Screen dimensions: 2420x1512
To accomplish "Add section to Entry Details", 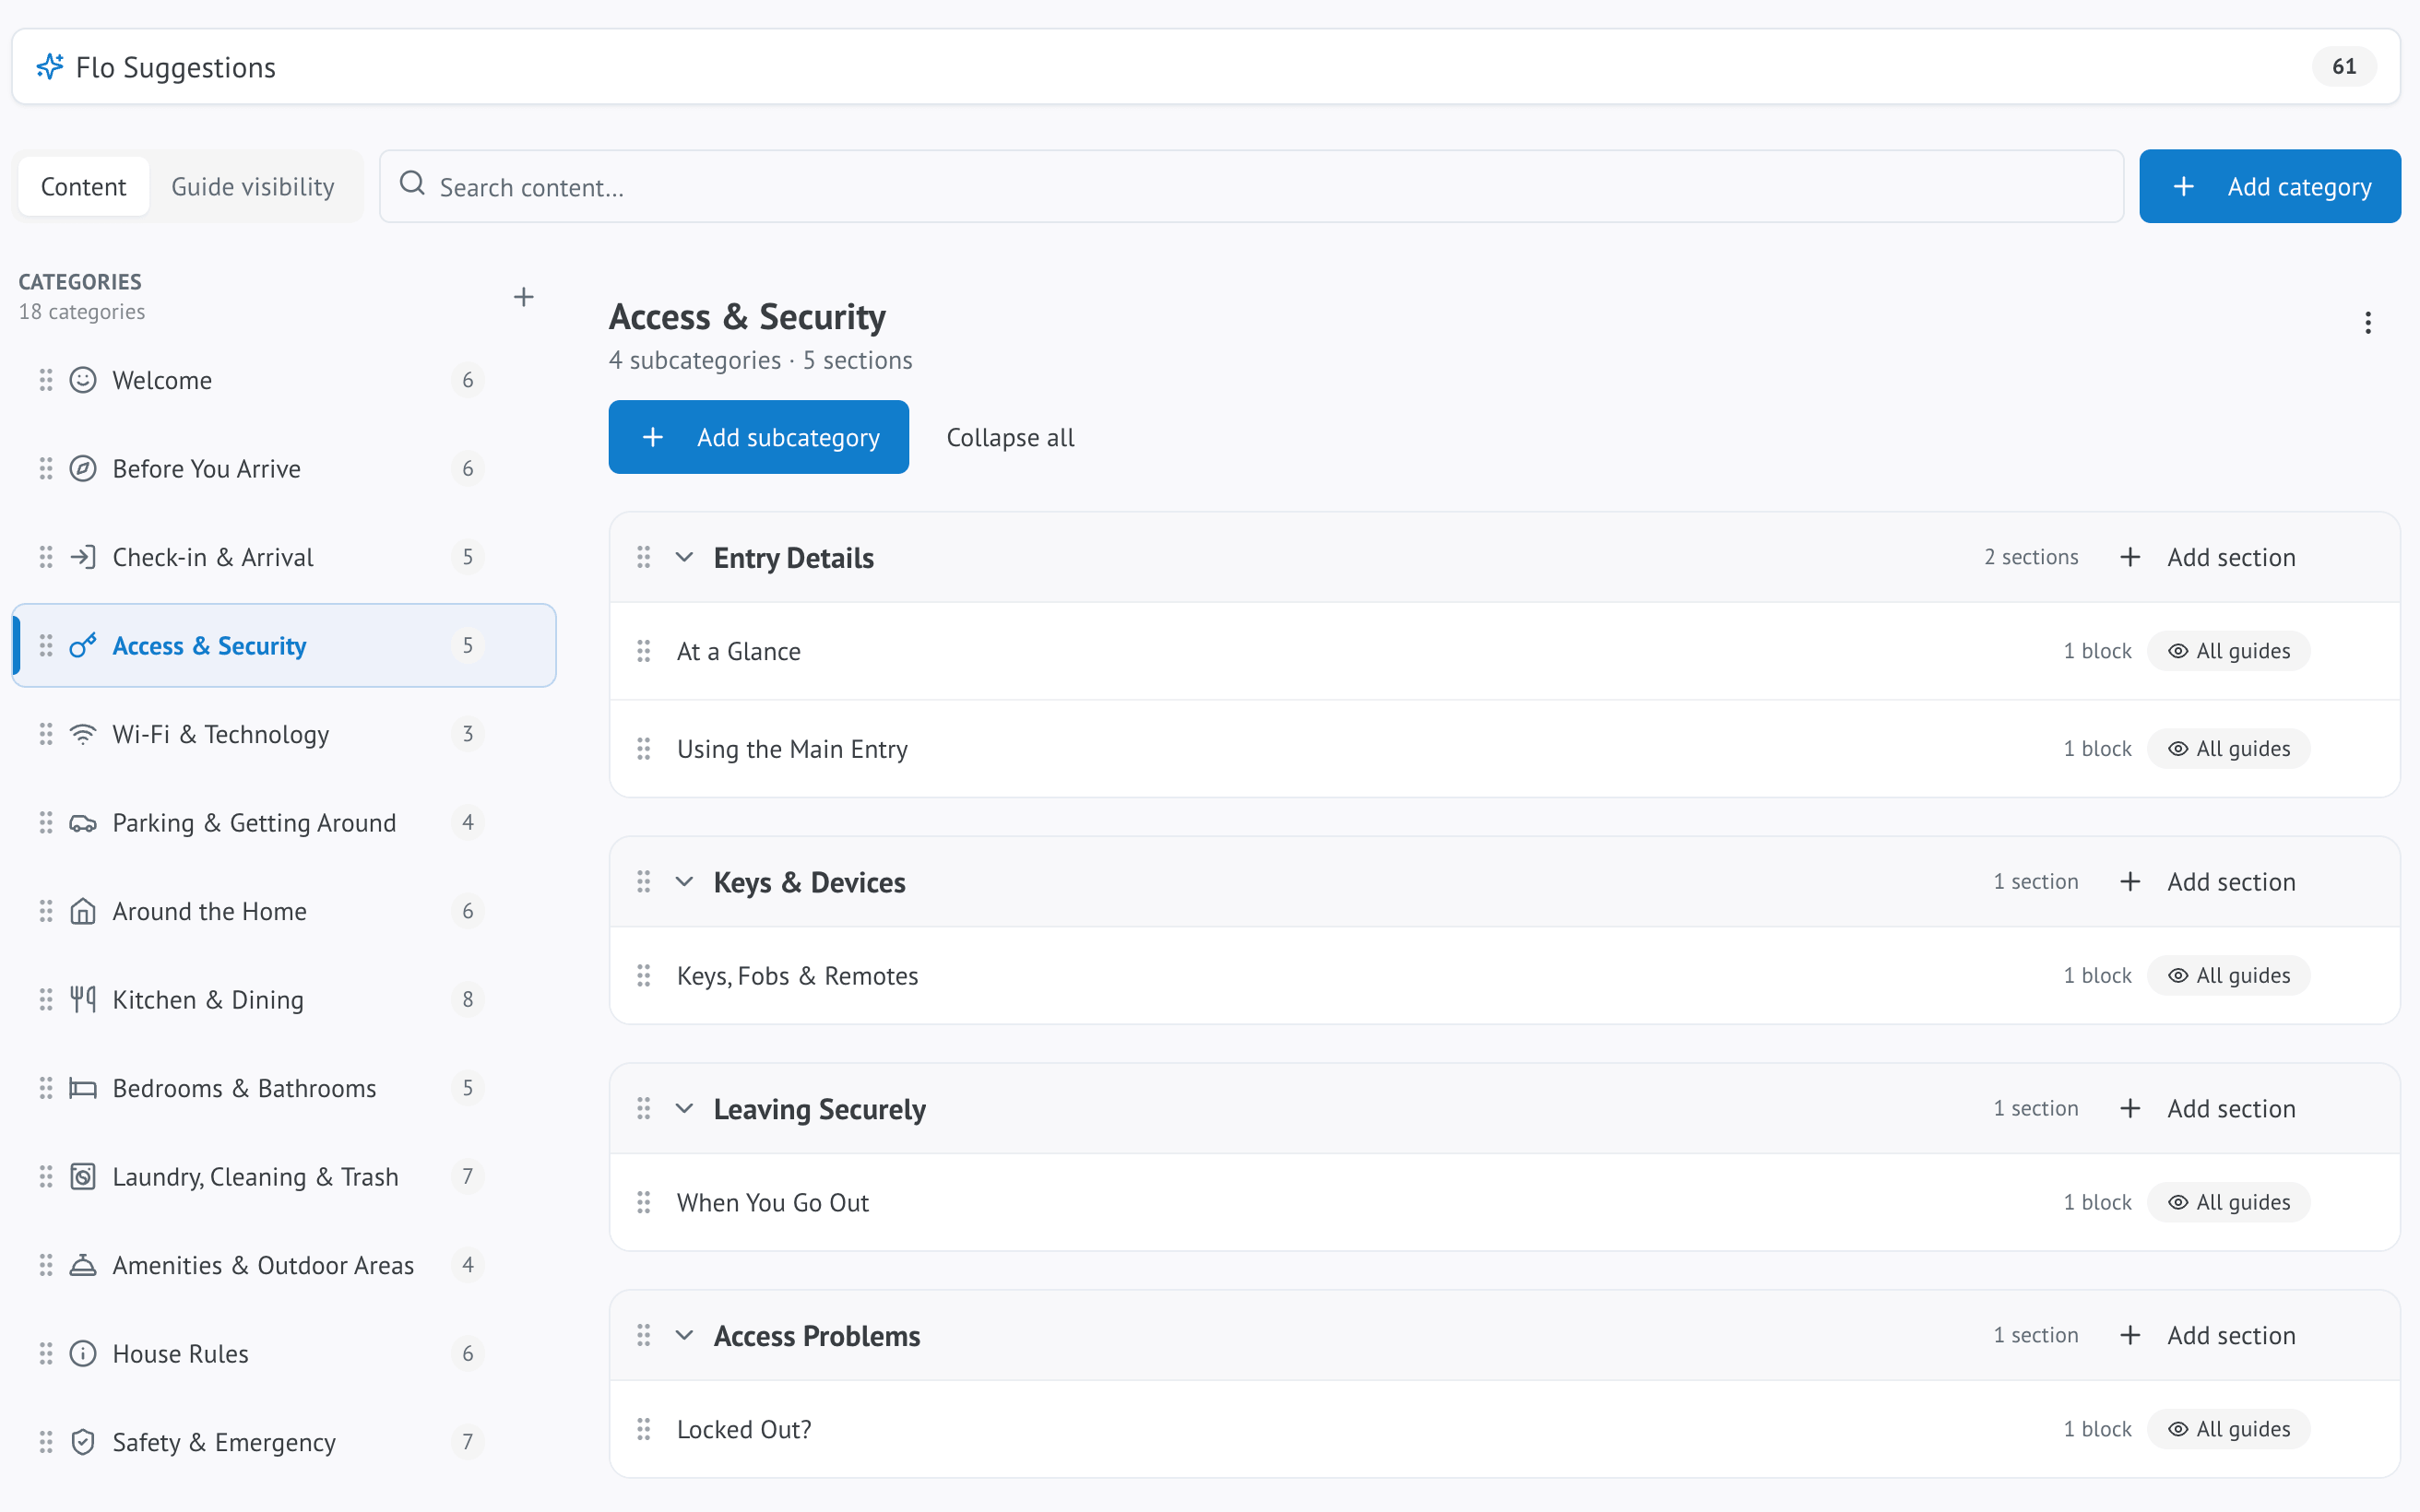I will [2209, 557].
